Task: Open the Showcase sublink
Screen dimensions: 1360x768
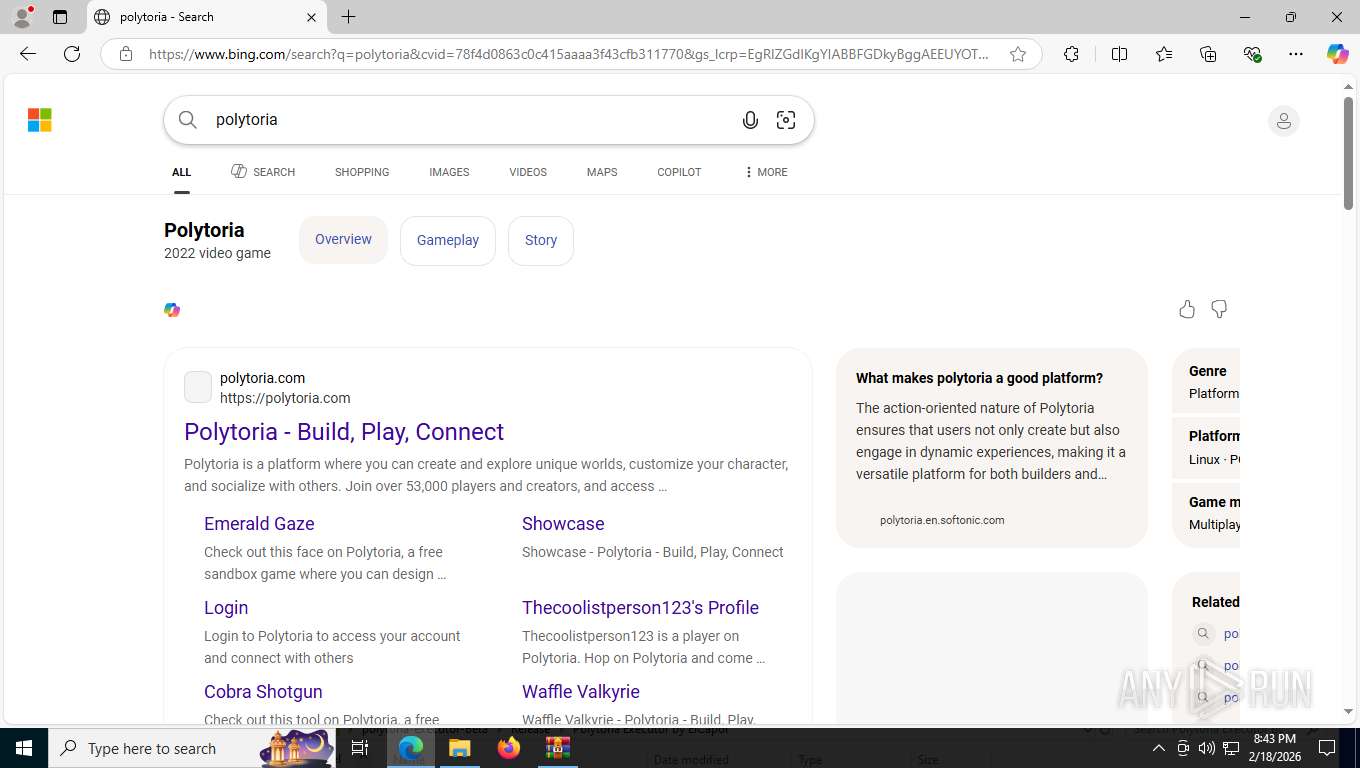Action: 563,524
